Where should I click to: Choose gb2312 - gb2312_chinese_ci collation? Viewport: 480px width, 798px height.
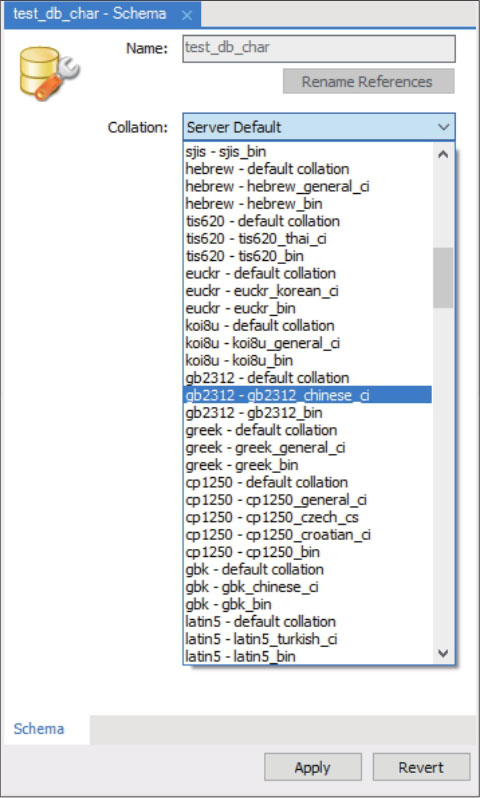[307, 395]
